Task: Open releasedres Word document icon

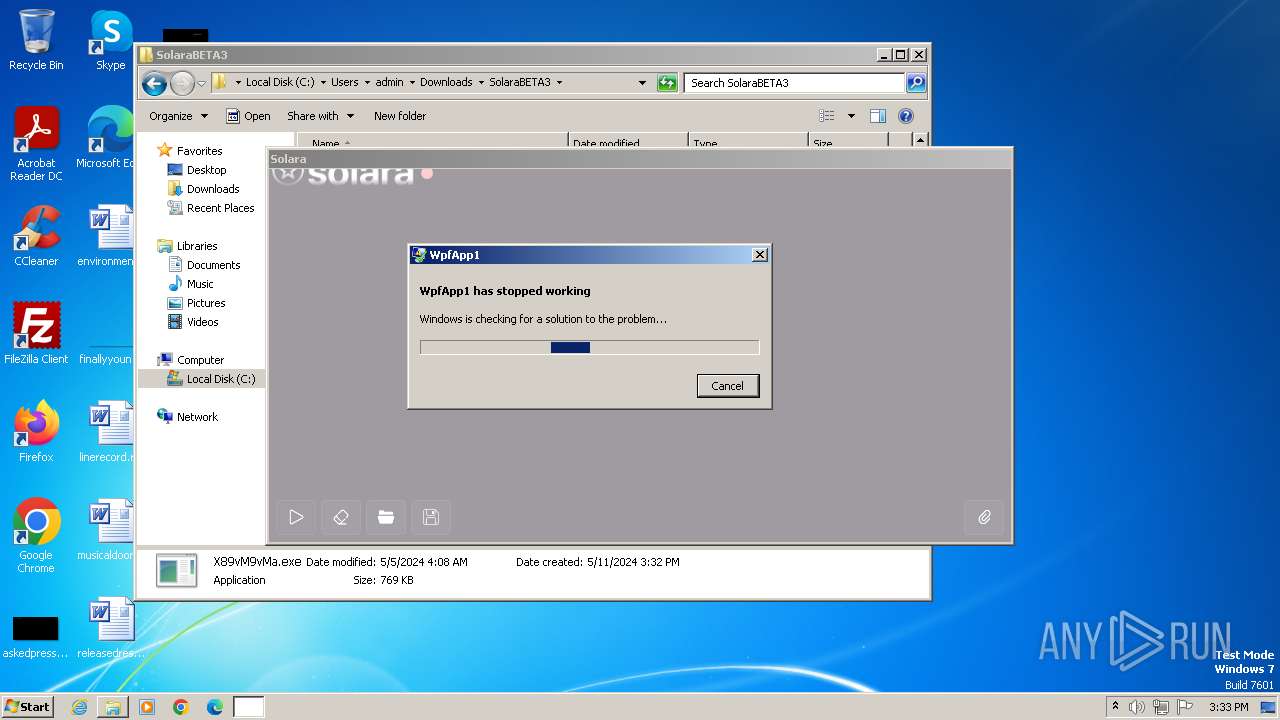Action: pyautogui.click(x=109, y=628)
